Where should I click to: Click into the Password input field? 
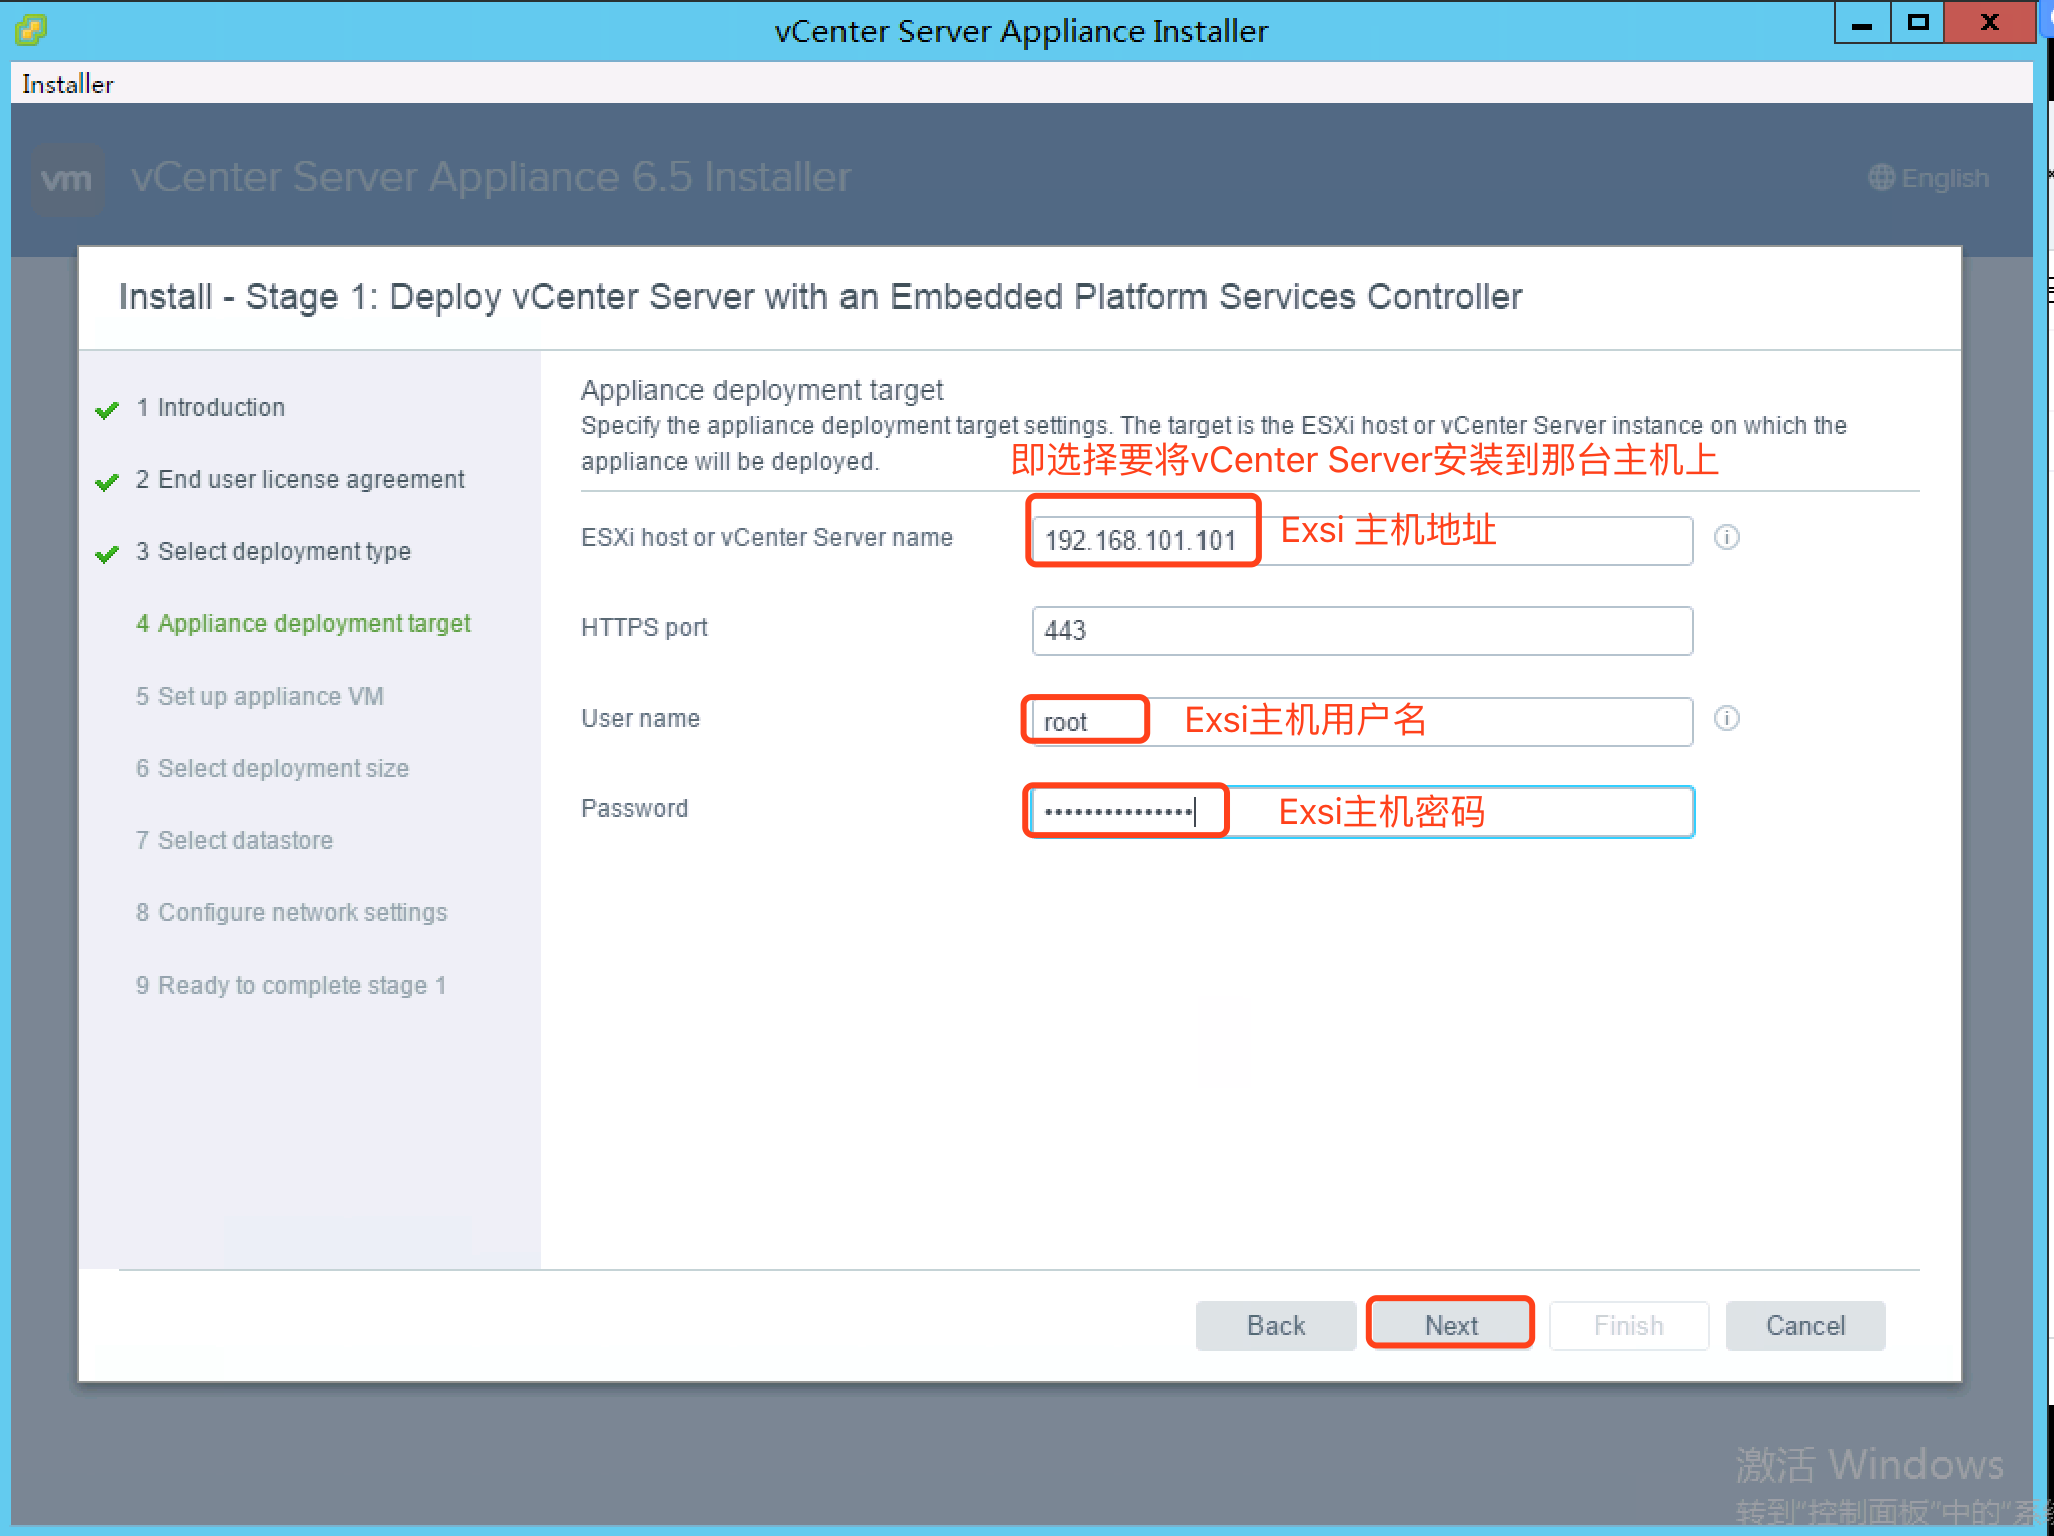1362,811
